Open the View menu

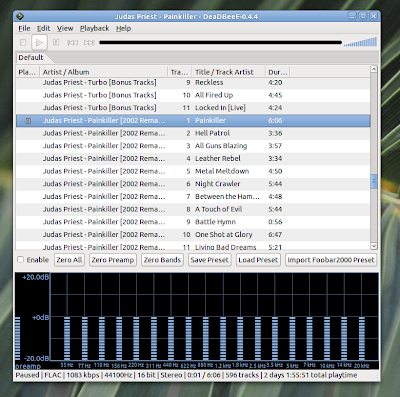pos(65,28)
